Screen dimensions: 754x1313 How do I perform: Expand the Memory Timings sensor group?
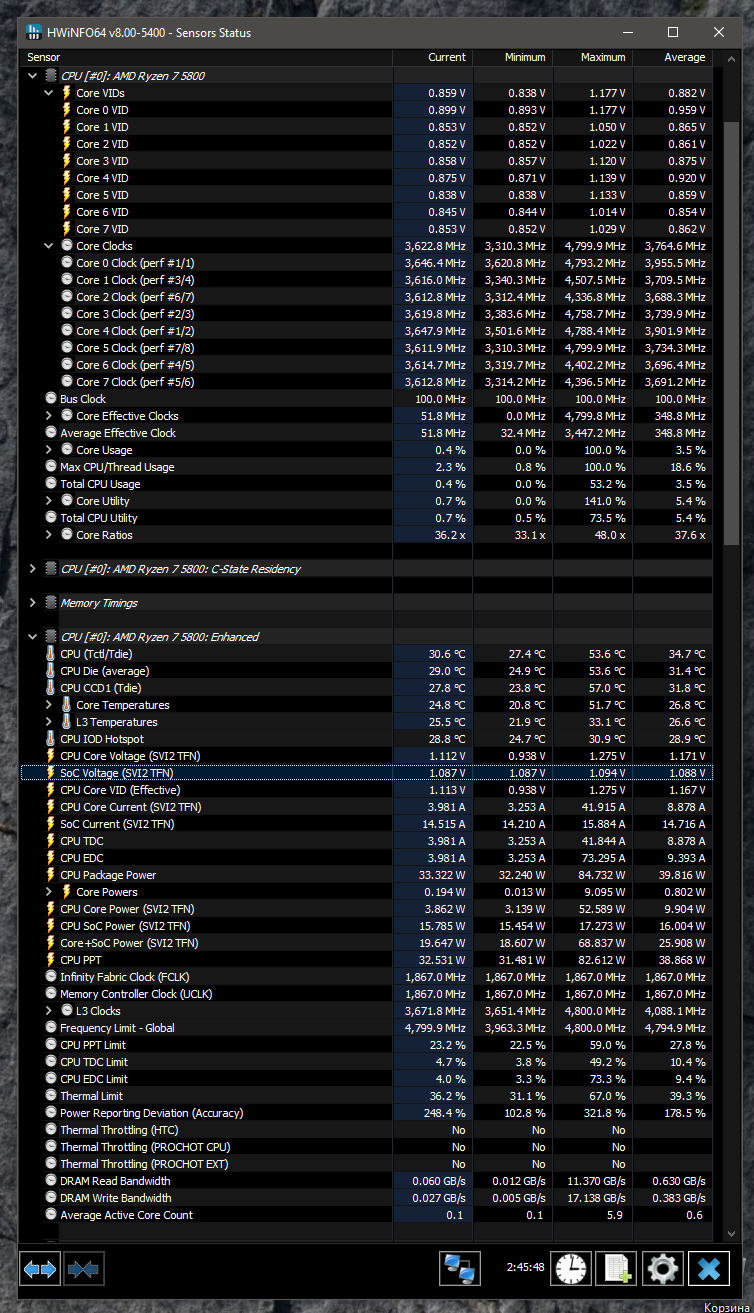[32, 603]
